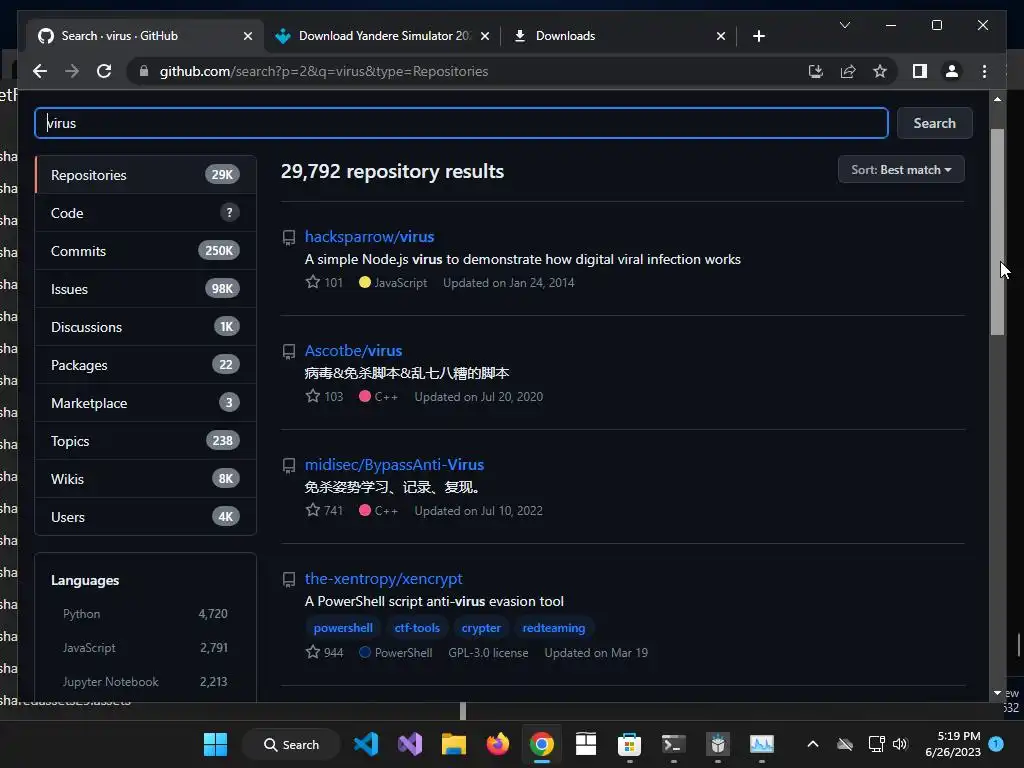The height and width of the screenshot is (768, 1024).
Task: Open the ctf-tools topic tag
Action: click(417, 628)
